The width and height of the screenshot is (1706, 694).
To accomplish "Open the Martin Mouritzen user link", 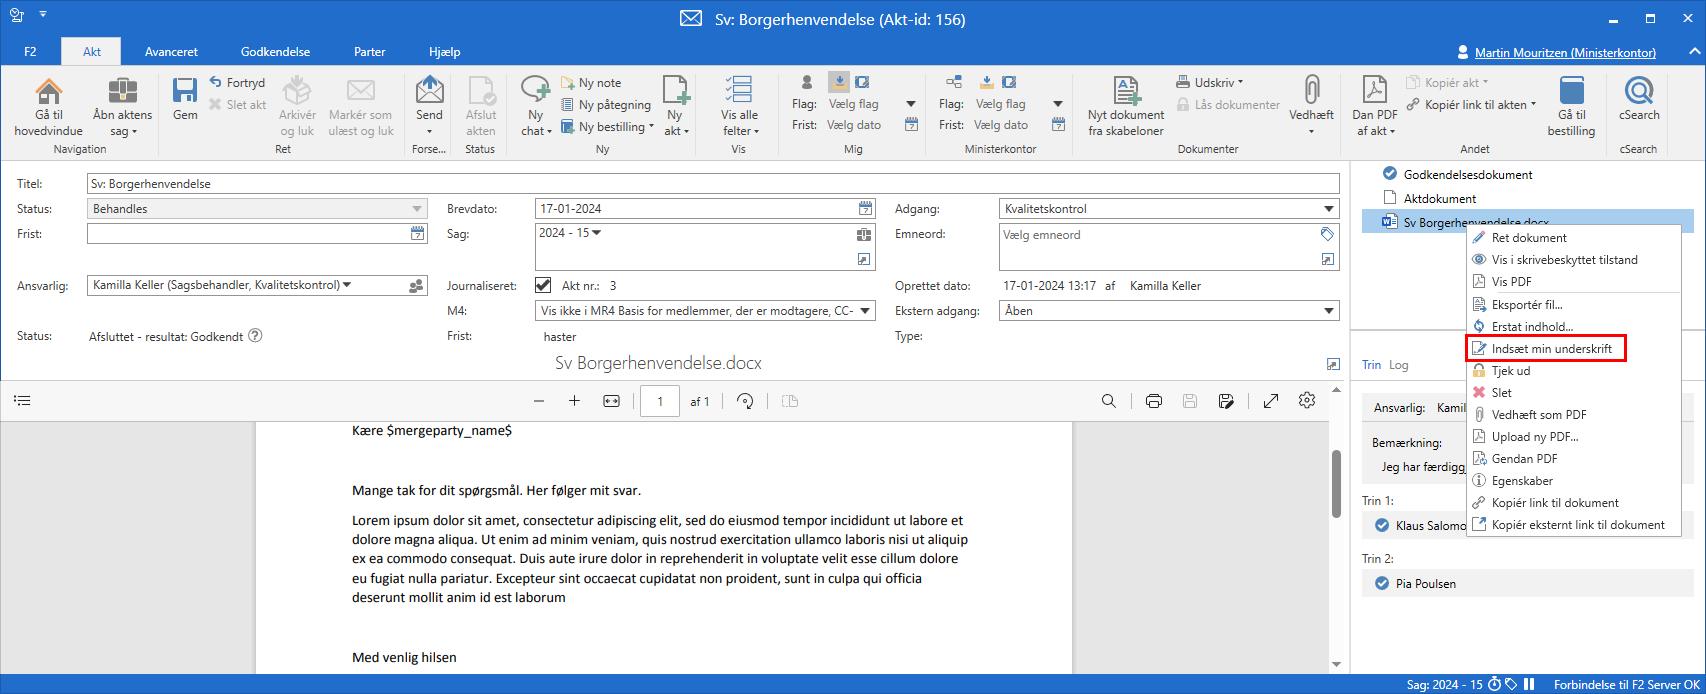I will coord(1564,53).
